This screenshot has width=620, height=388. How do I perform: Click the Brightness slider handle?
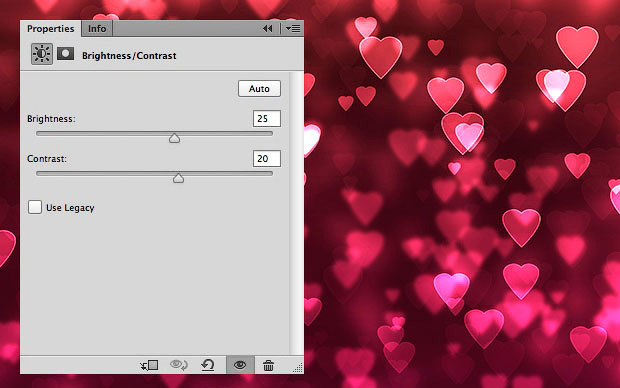click(x=174, y=138)
